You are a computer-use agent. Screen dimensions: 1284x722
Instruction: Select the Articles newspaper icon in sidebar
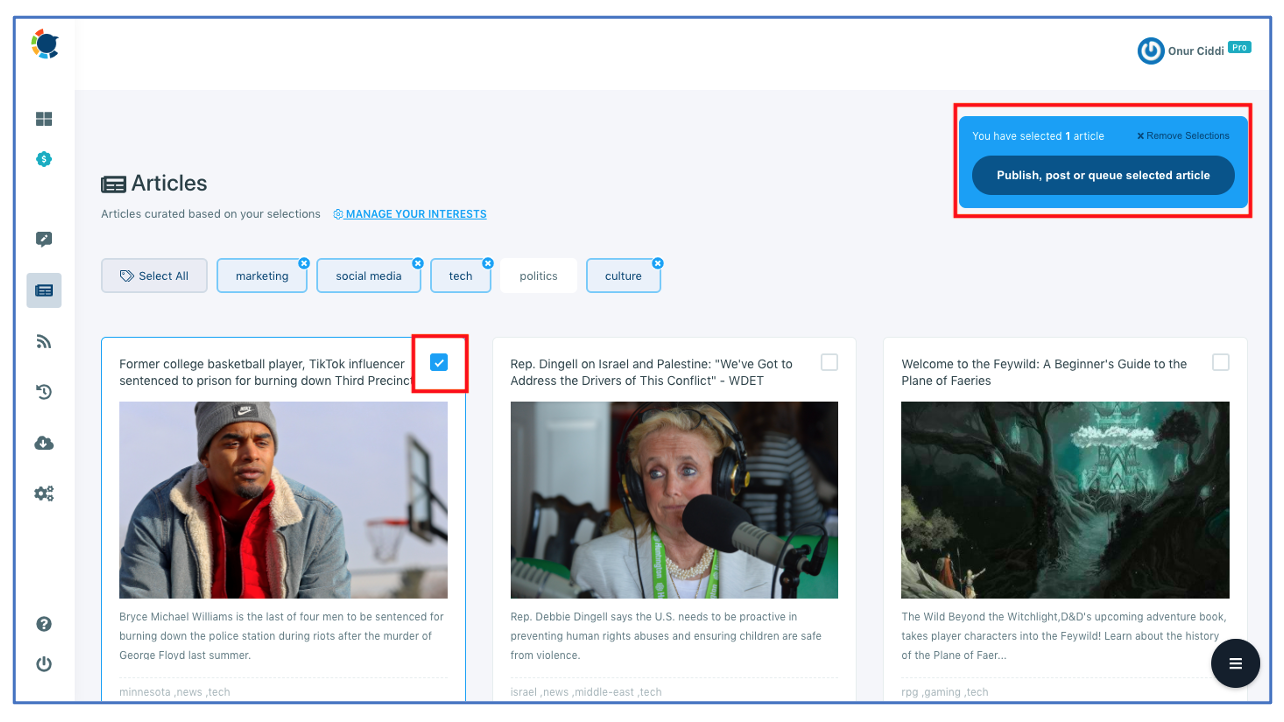44,290
